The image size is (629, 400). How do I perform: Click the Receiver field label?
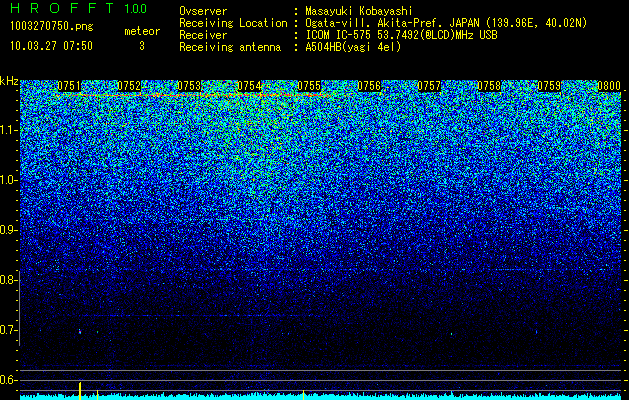click(203, 35)
